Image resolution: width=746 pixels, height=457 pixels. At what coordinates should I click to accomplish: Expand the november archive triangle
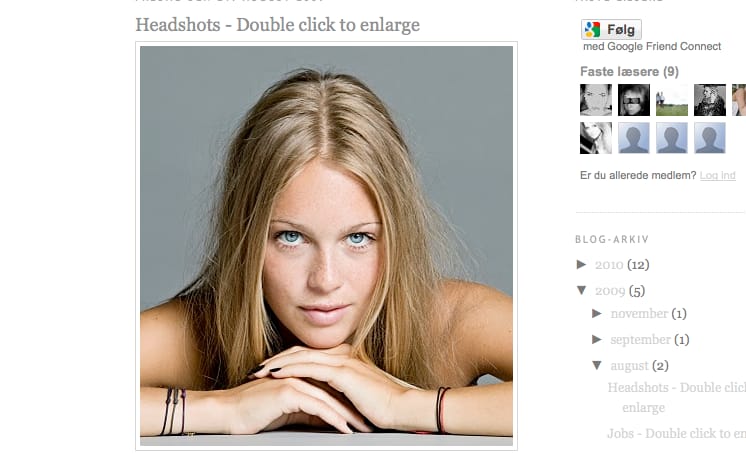597,313
